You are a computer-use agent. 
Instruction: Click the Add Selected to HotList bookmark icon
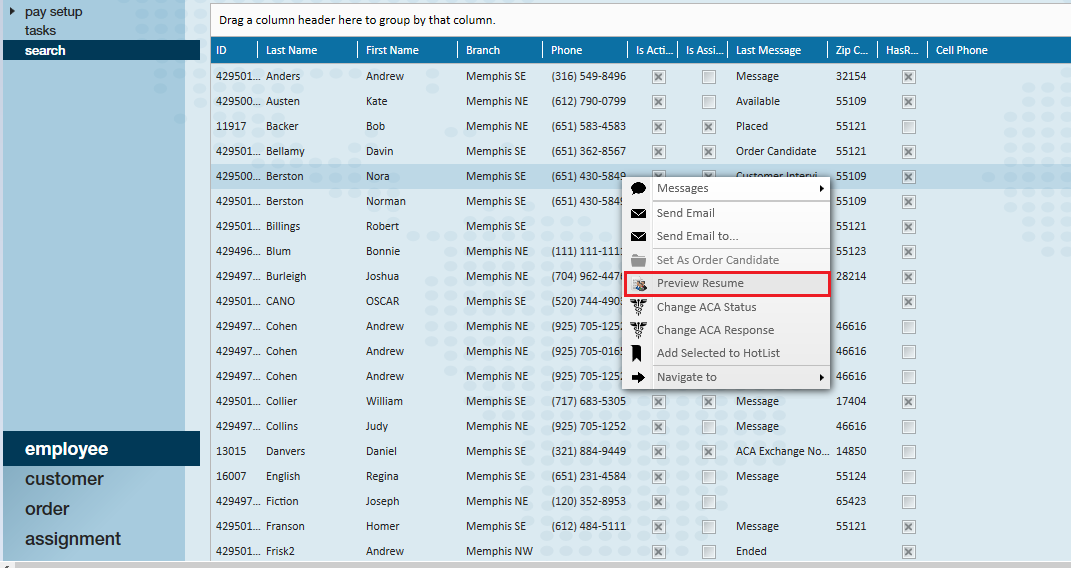637,353
